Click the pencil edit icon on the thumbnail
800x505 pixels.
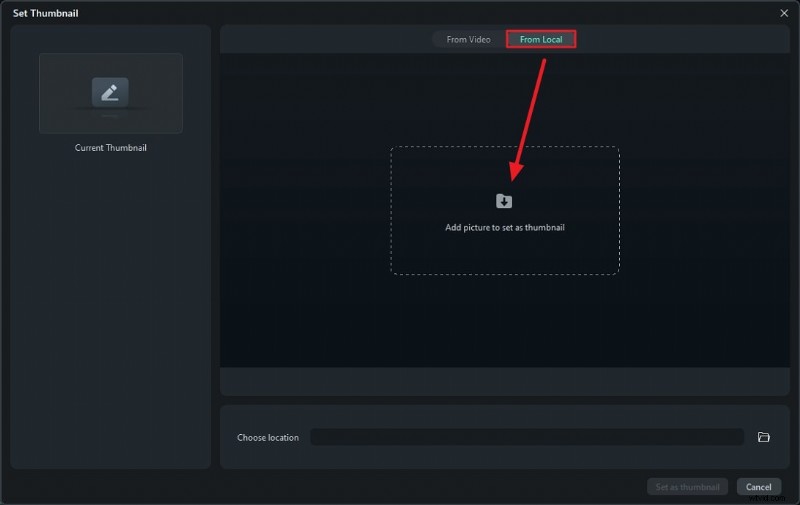point(110,92)
